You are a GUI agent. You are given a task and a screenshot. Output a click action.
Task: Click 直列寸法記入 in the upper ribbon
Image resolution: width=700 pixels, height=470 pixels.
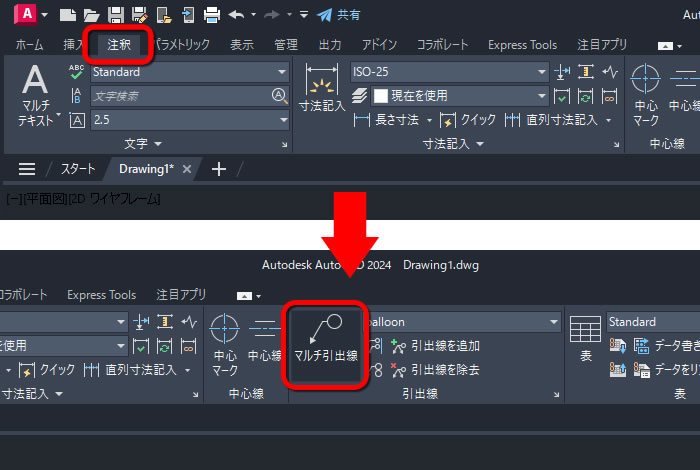[551, 120]
